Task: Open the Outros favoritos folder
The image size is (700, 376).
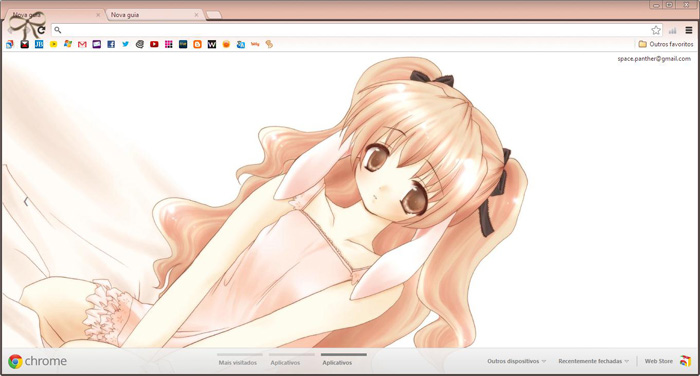Action: pyautogui.click(x=666, y=44)
